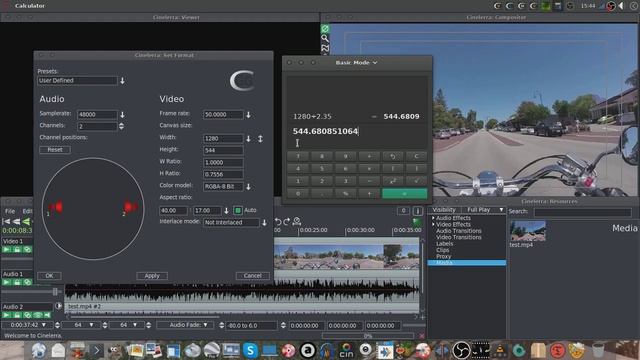Click test.mp4 thumbnail in Media
640x360 pixels.
[x=528, y=231]
